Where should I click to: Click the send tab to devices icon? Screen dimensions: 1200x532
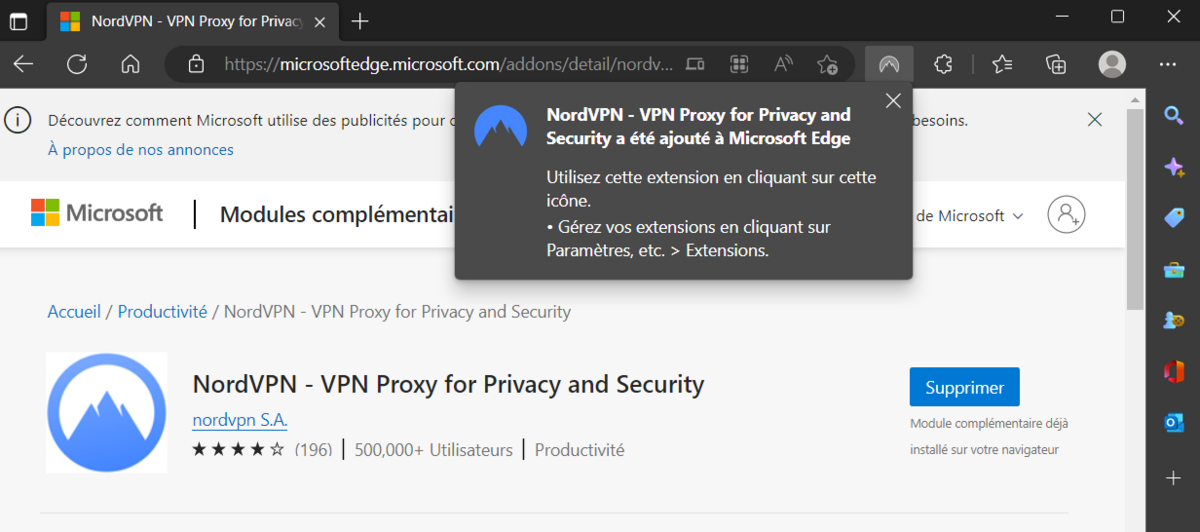pos(696,64)
